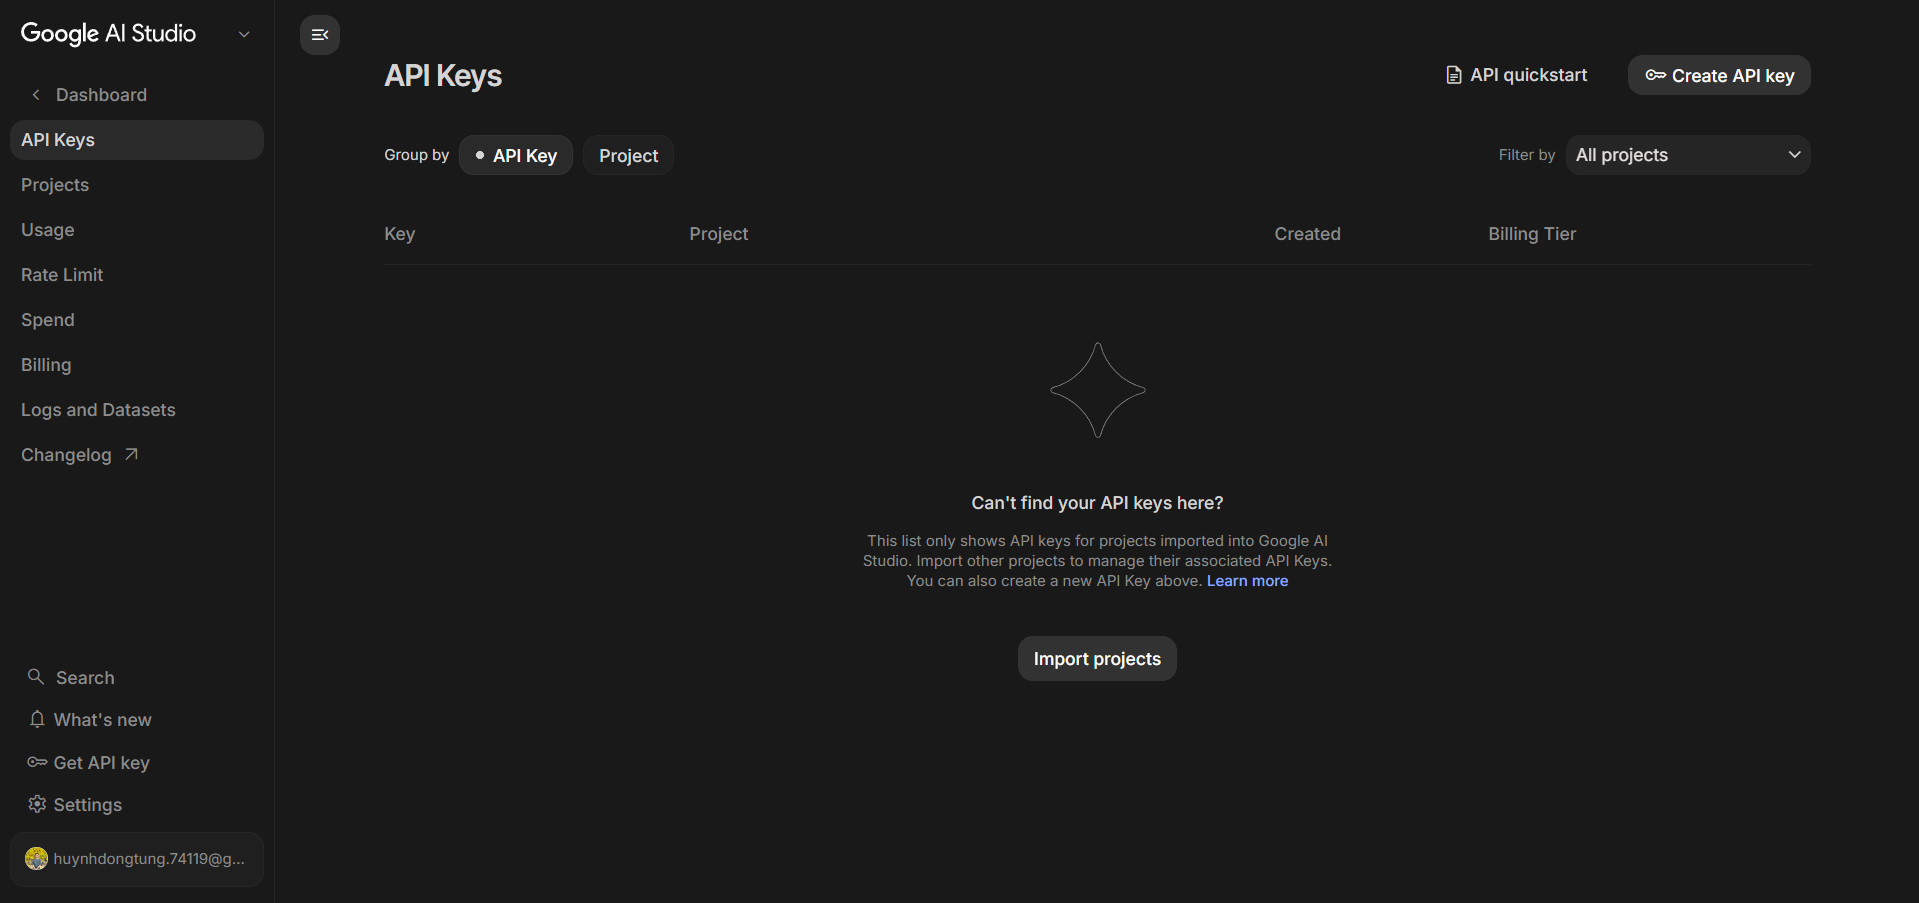Click the Project column header

(x=718, y=234)
